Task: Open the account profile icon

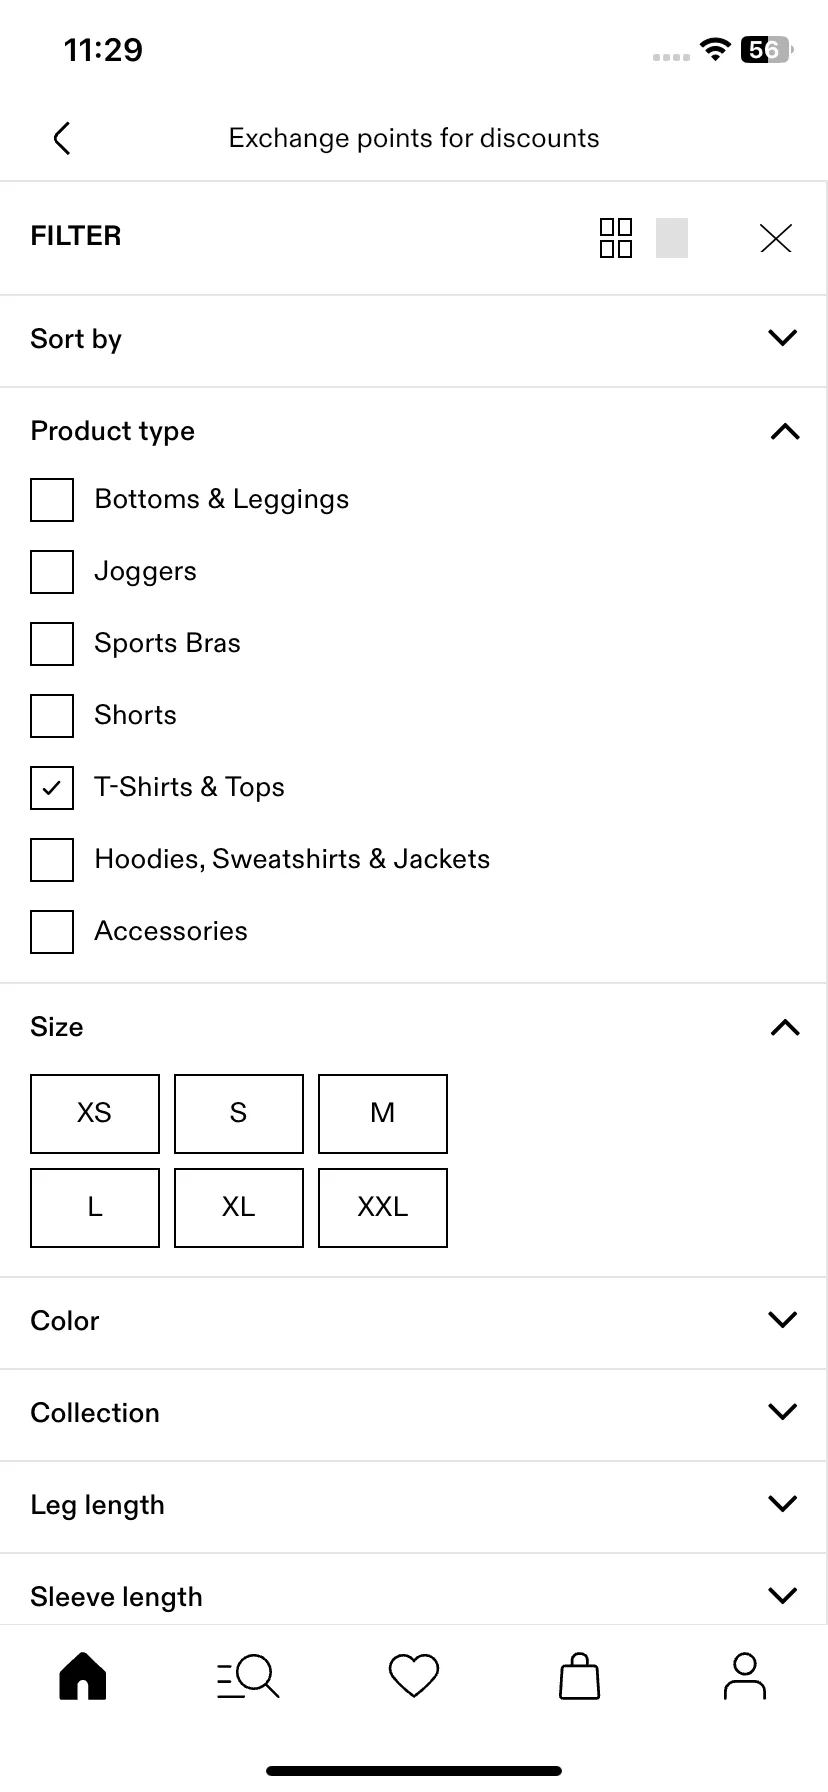Action: coord(745,1676)
